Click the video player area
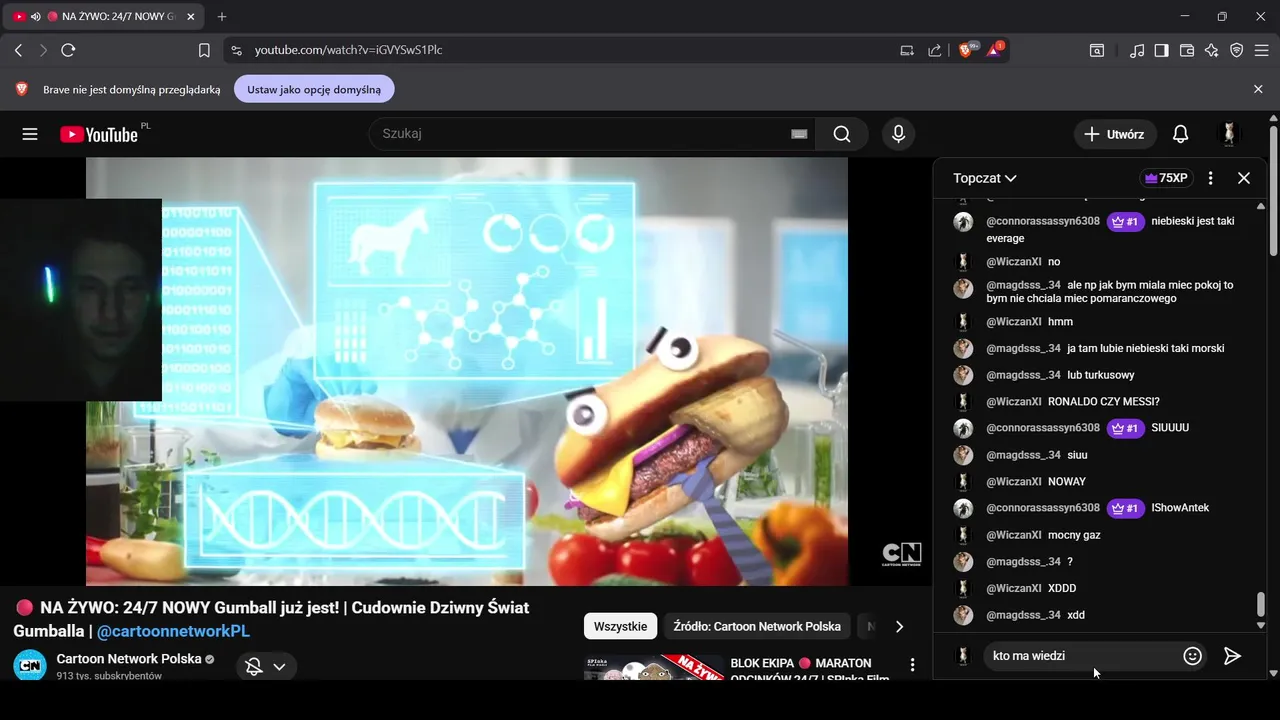Viewport: 1280px width, 720px height. (x=467, y=371)
